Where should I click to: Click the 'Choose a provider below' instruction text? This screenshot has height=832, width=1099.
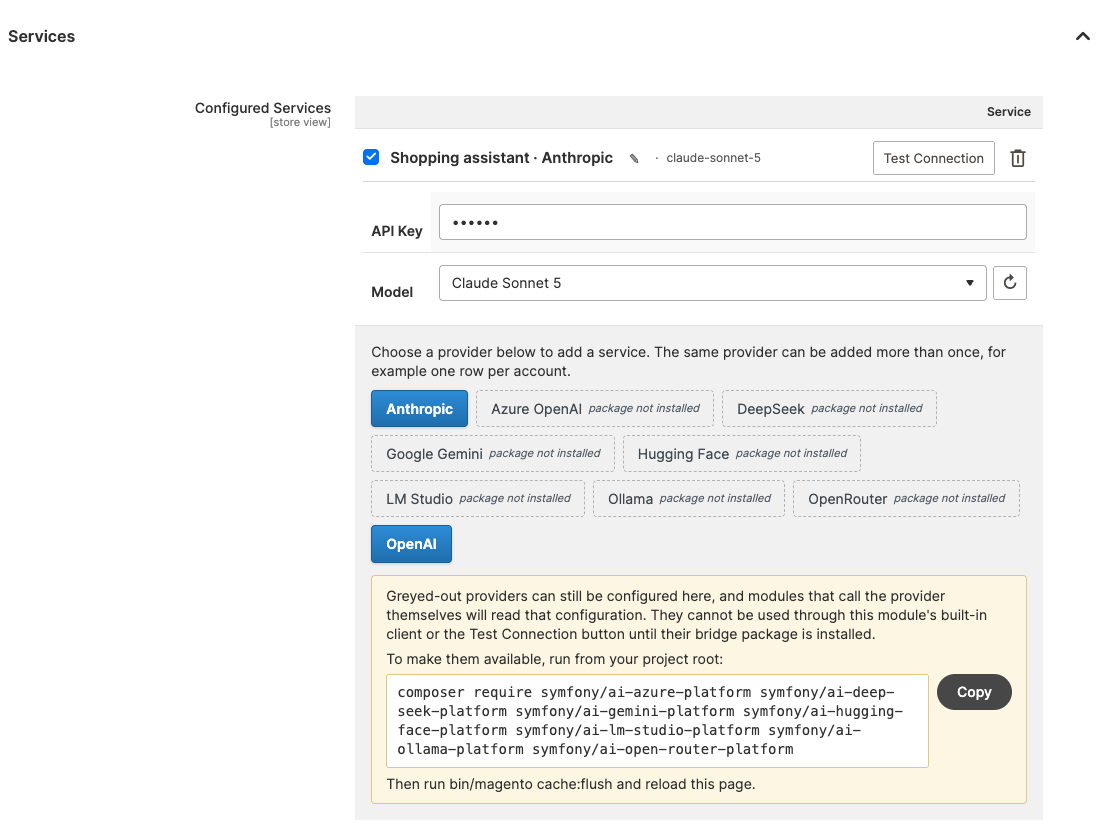pos(688,362)
